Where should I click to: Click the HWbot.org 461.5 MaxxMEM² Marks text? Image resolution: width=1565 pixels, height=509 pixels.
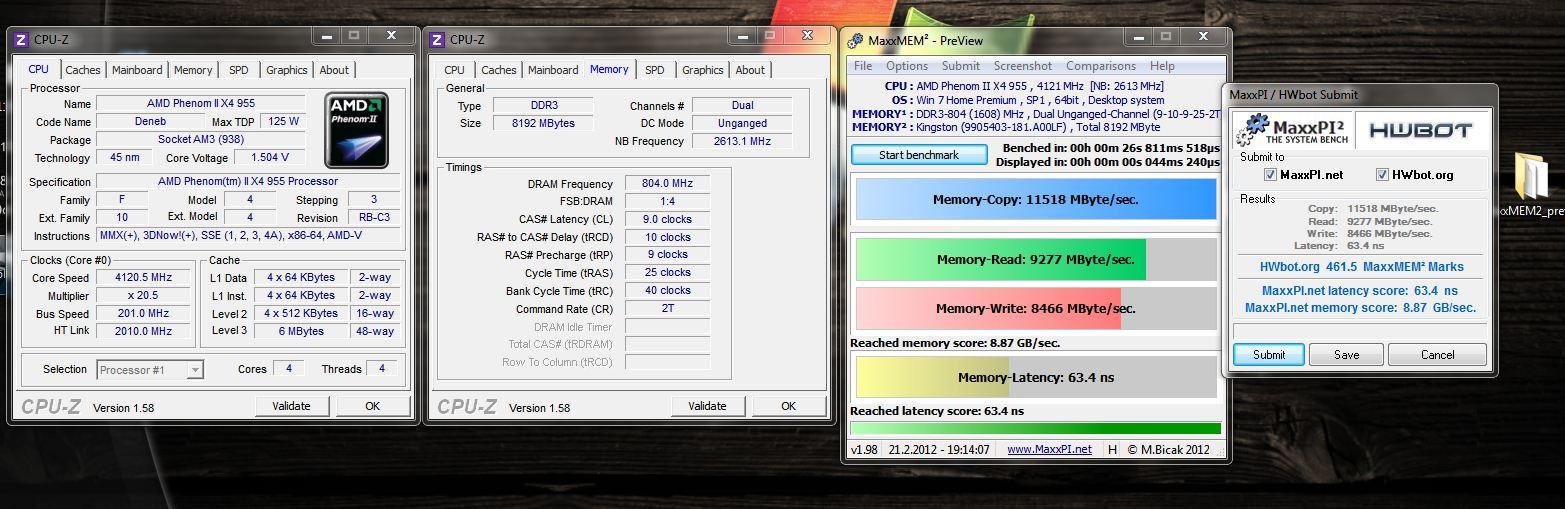click(1361, 266)
